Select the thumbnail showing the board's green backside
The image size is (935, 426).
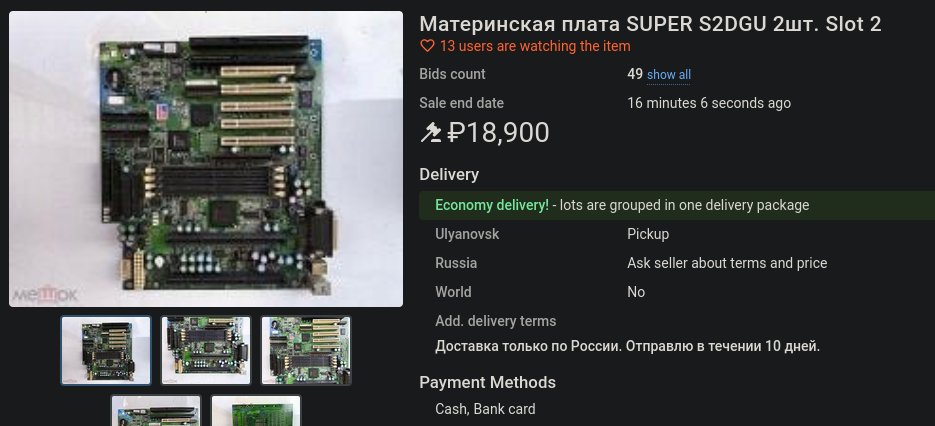[256, 410]
